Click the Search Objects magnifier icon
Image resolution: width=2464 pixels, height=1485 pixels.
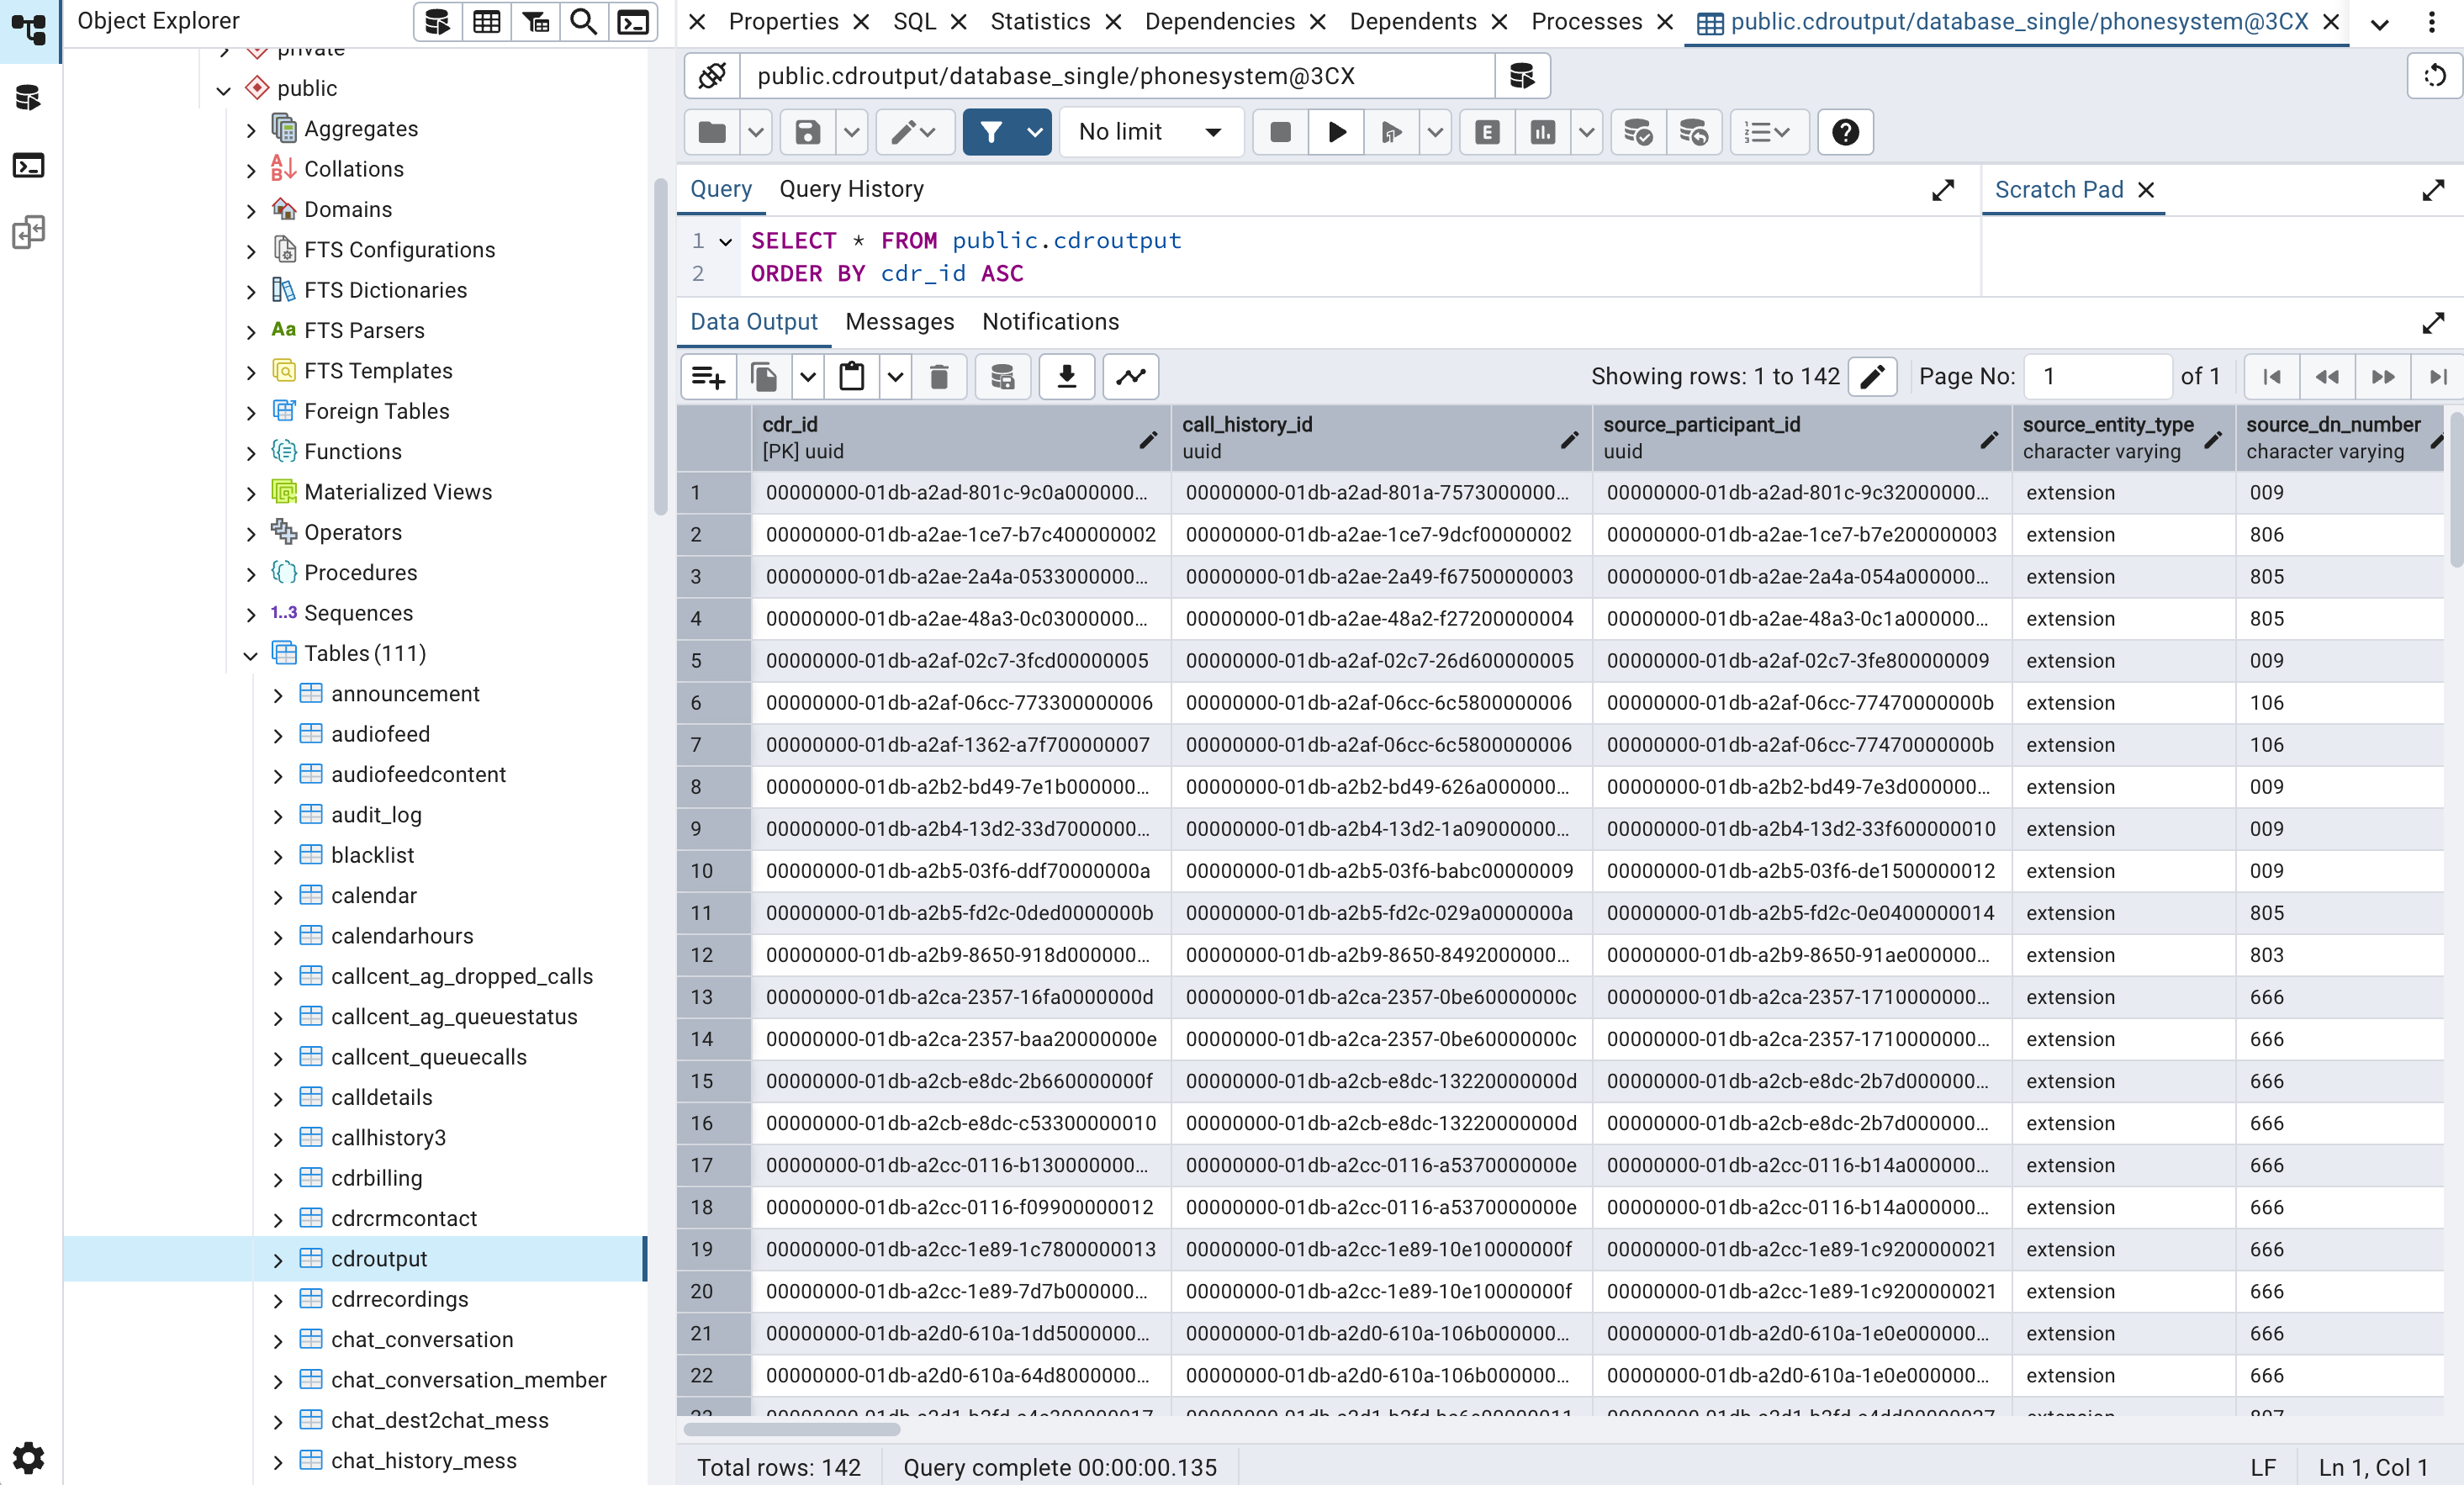pos(584,22)
